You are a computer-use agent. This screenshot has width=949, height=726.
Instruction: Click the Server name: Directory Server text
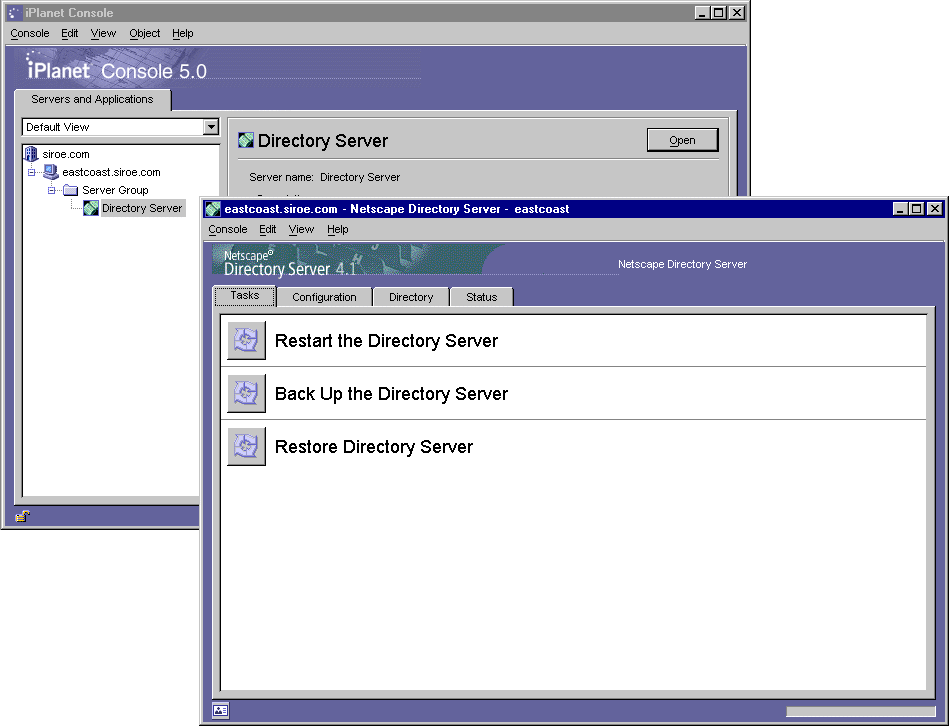pyautogui.click(x=324, y=177)
